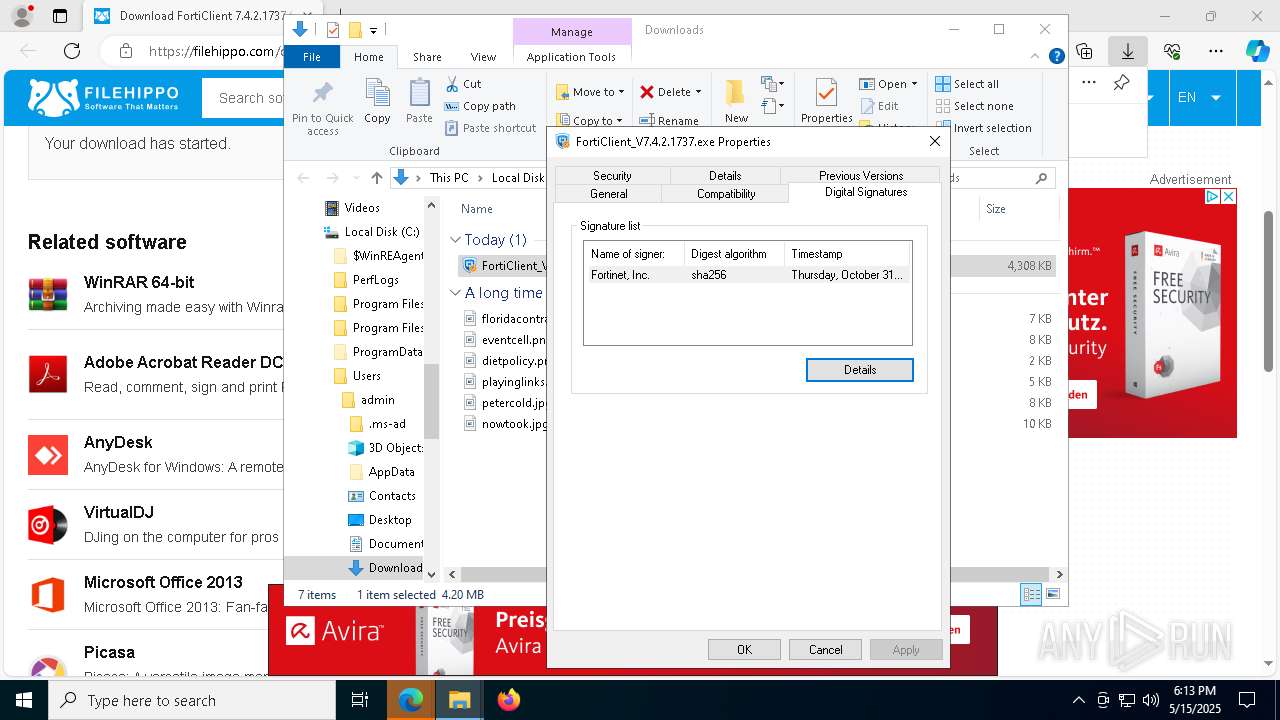Viewport: 1280px width, 720px height.
Task: Open Edge downloads icon in browser toolbar
Action: click(x=1128, y=51)
